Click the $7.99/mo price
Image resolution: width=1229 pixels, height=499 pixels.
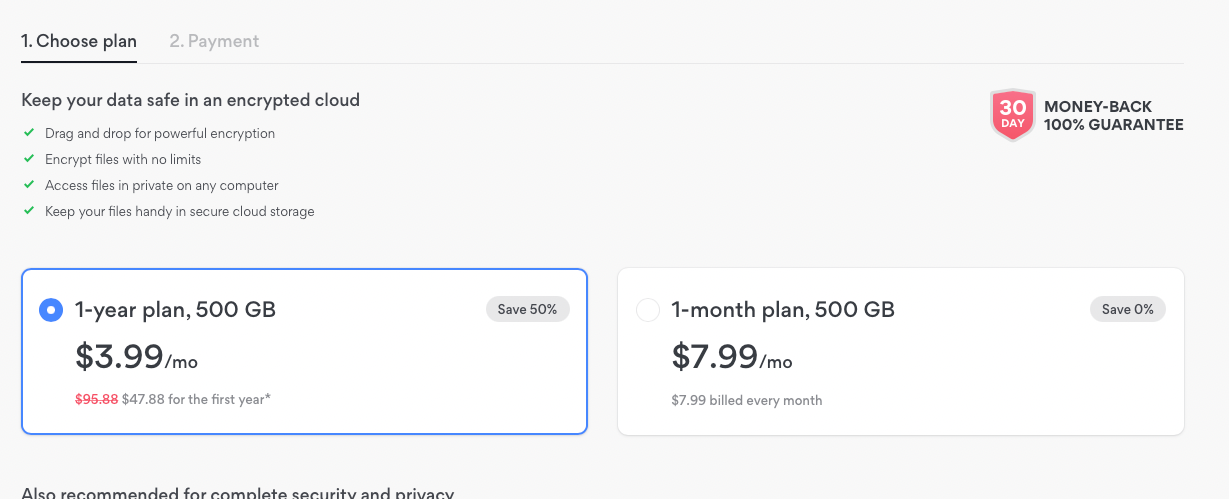pyautogui.click(x=731, y=356)
